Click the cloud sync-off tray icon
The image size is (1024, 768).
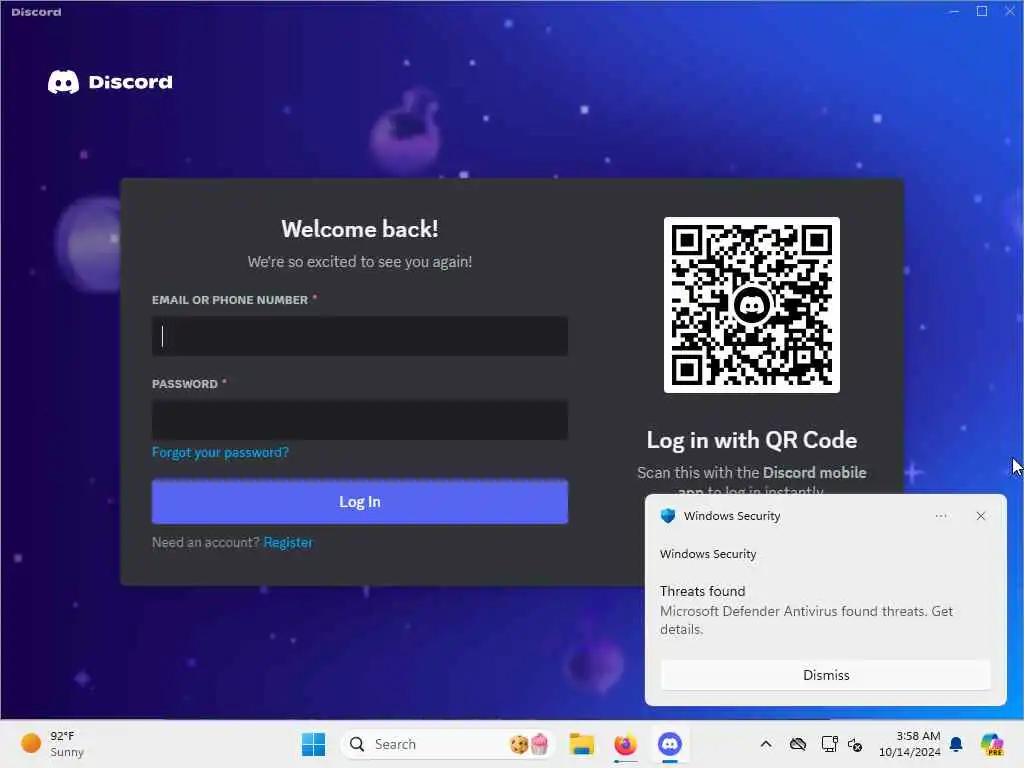797,744
